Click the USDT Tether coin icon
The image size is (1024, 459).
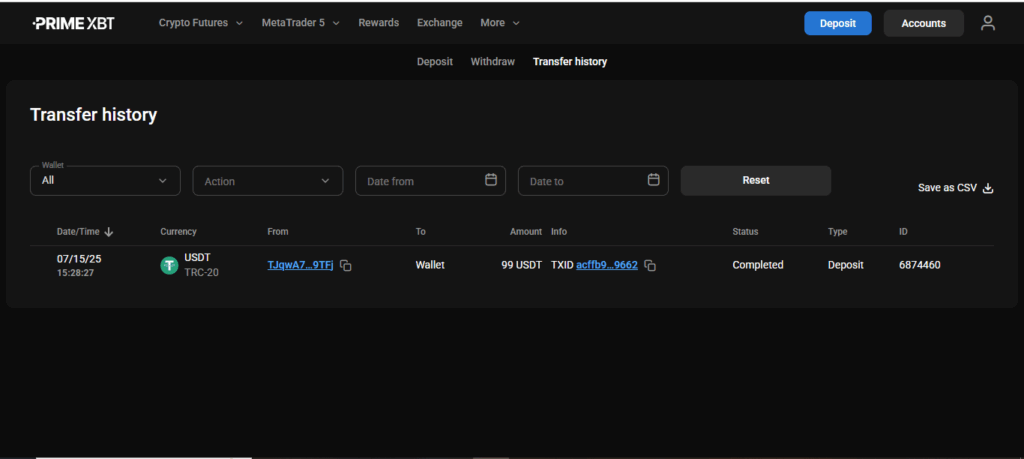click(x=169, y=265)
